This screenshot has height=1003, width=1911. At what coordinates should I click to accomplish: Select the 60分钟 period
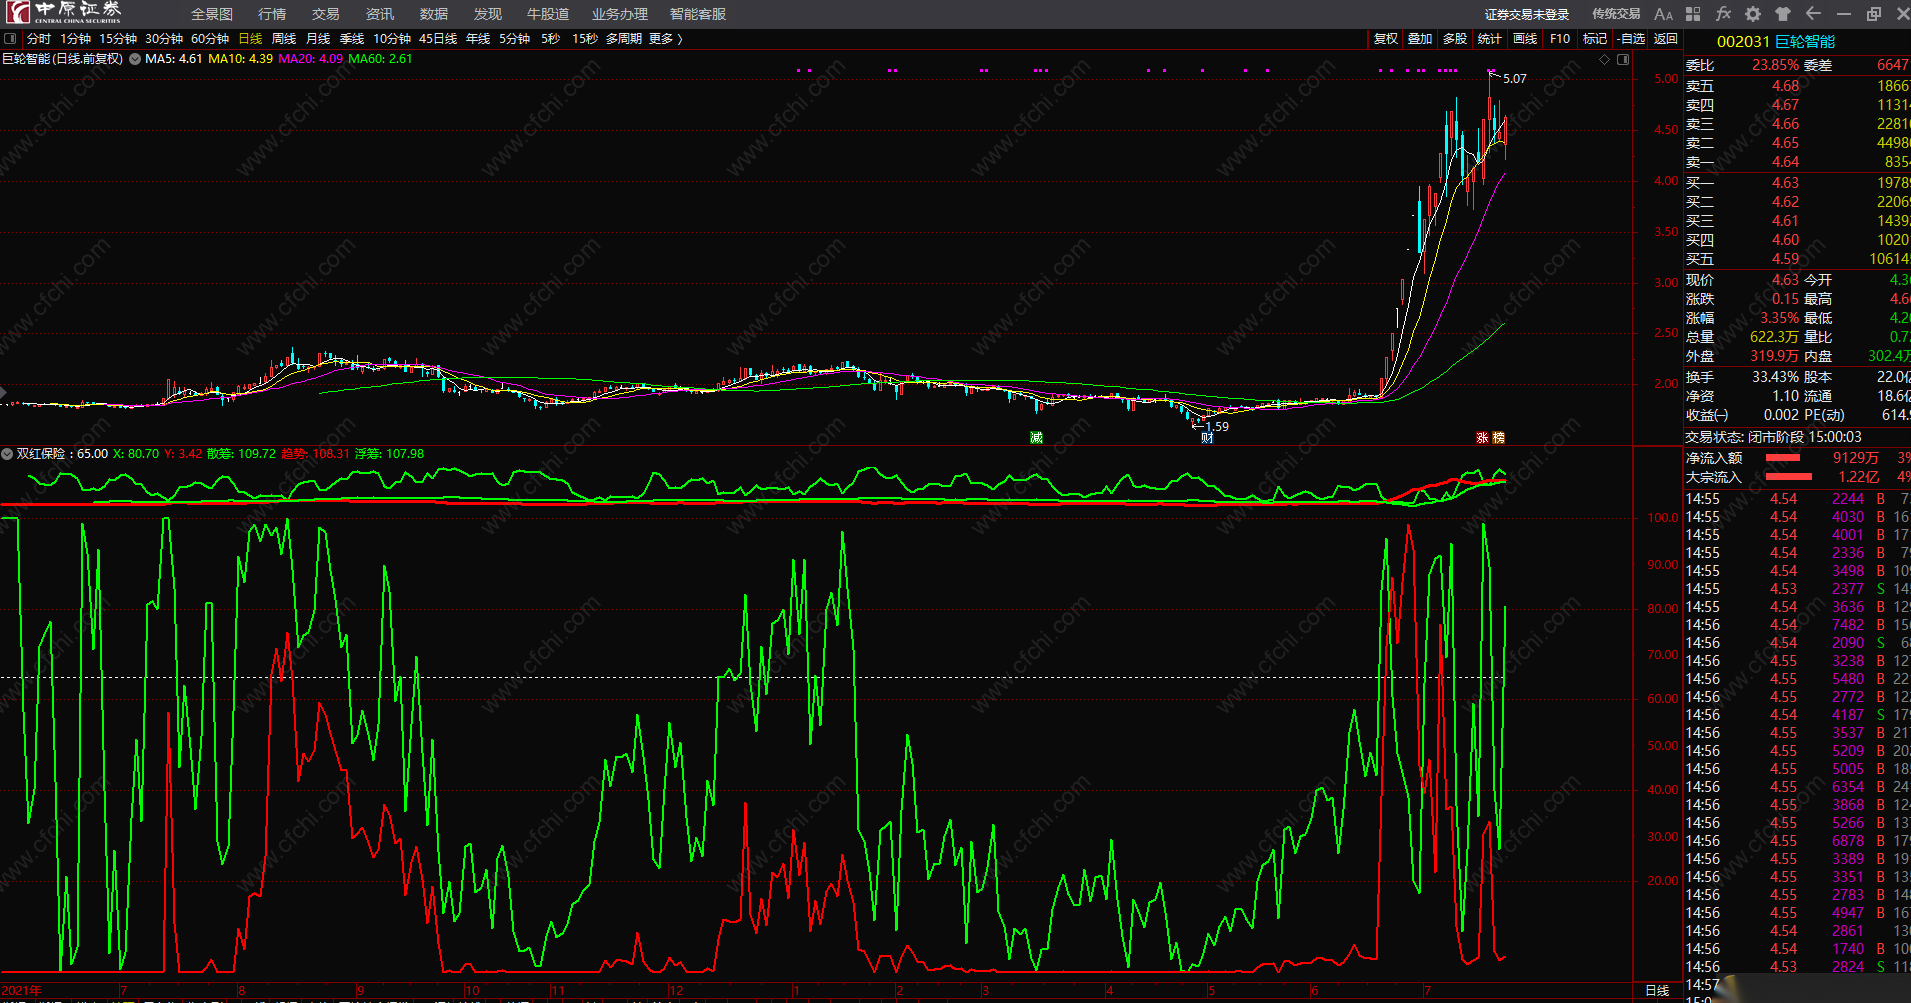click(210, 39)
